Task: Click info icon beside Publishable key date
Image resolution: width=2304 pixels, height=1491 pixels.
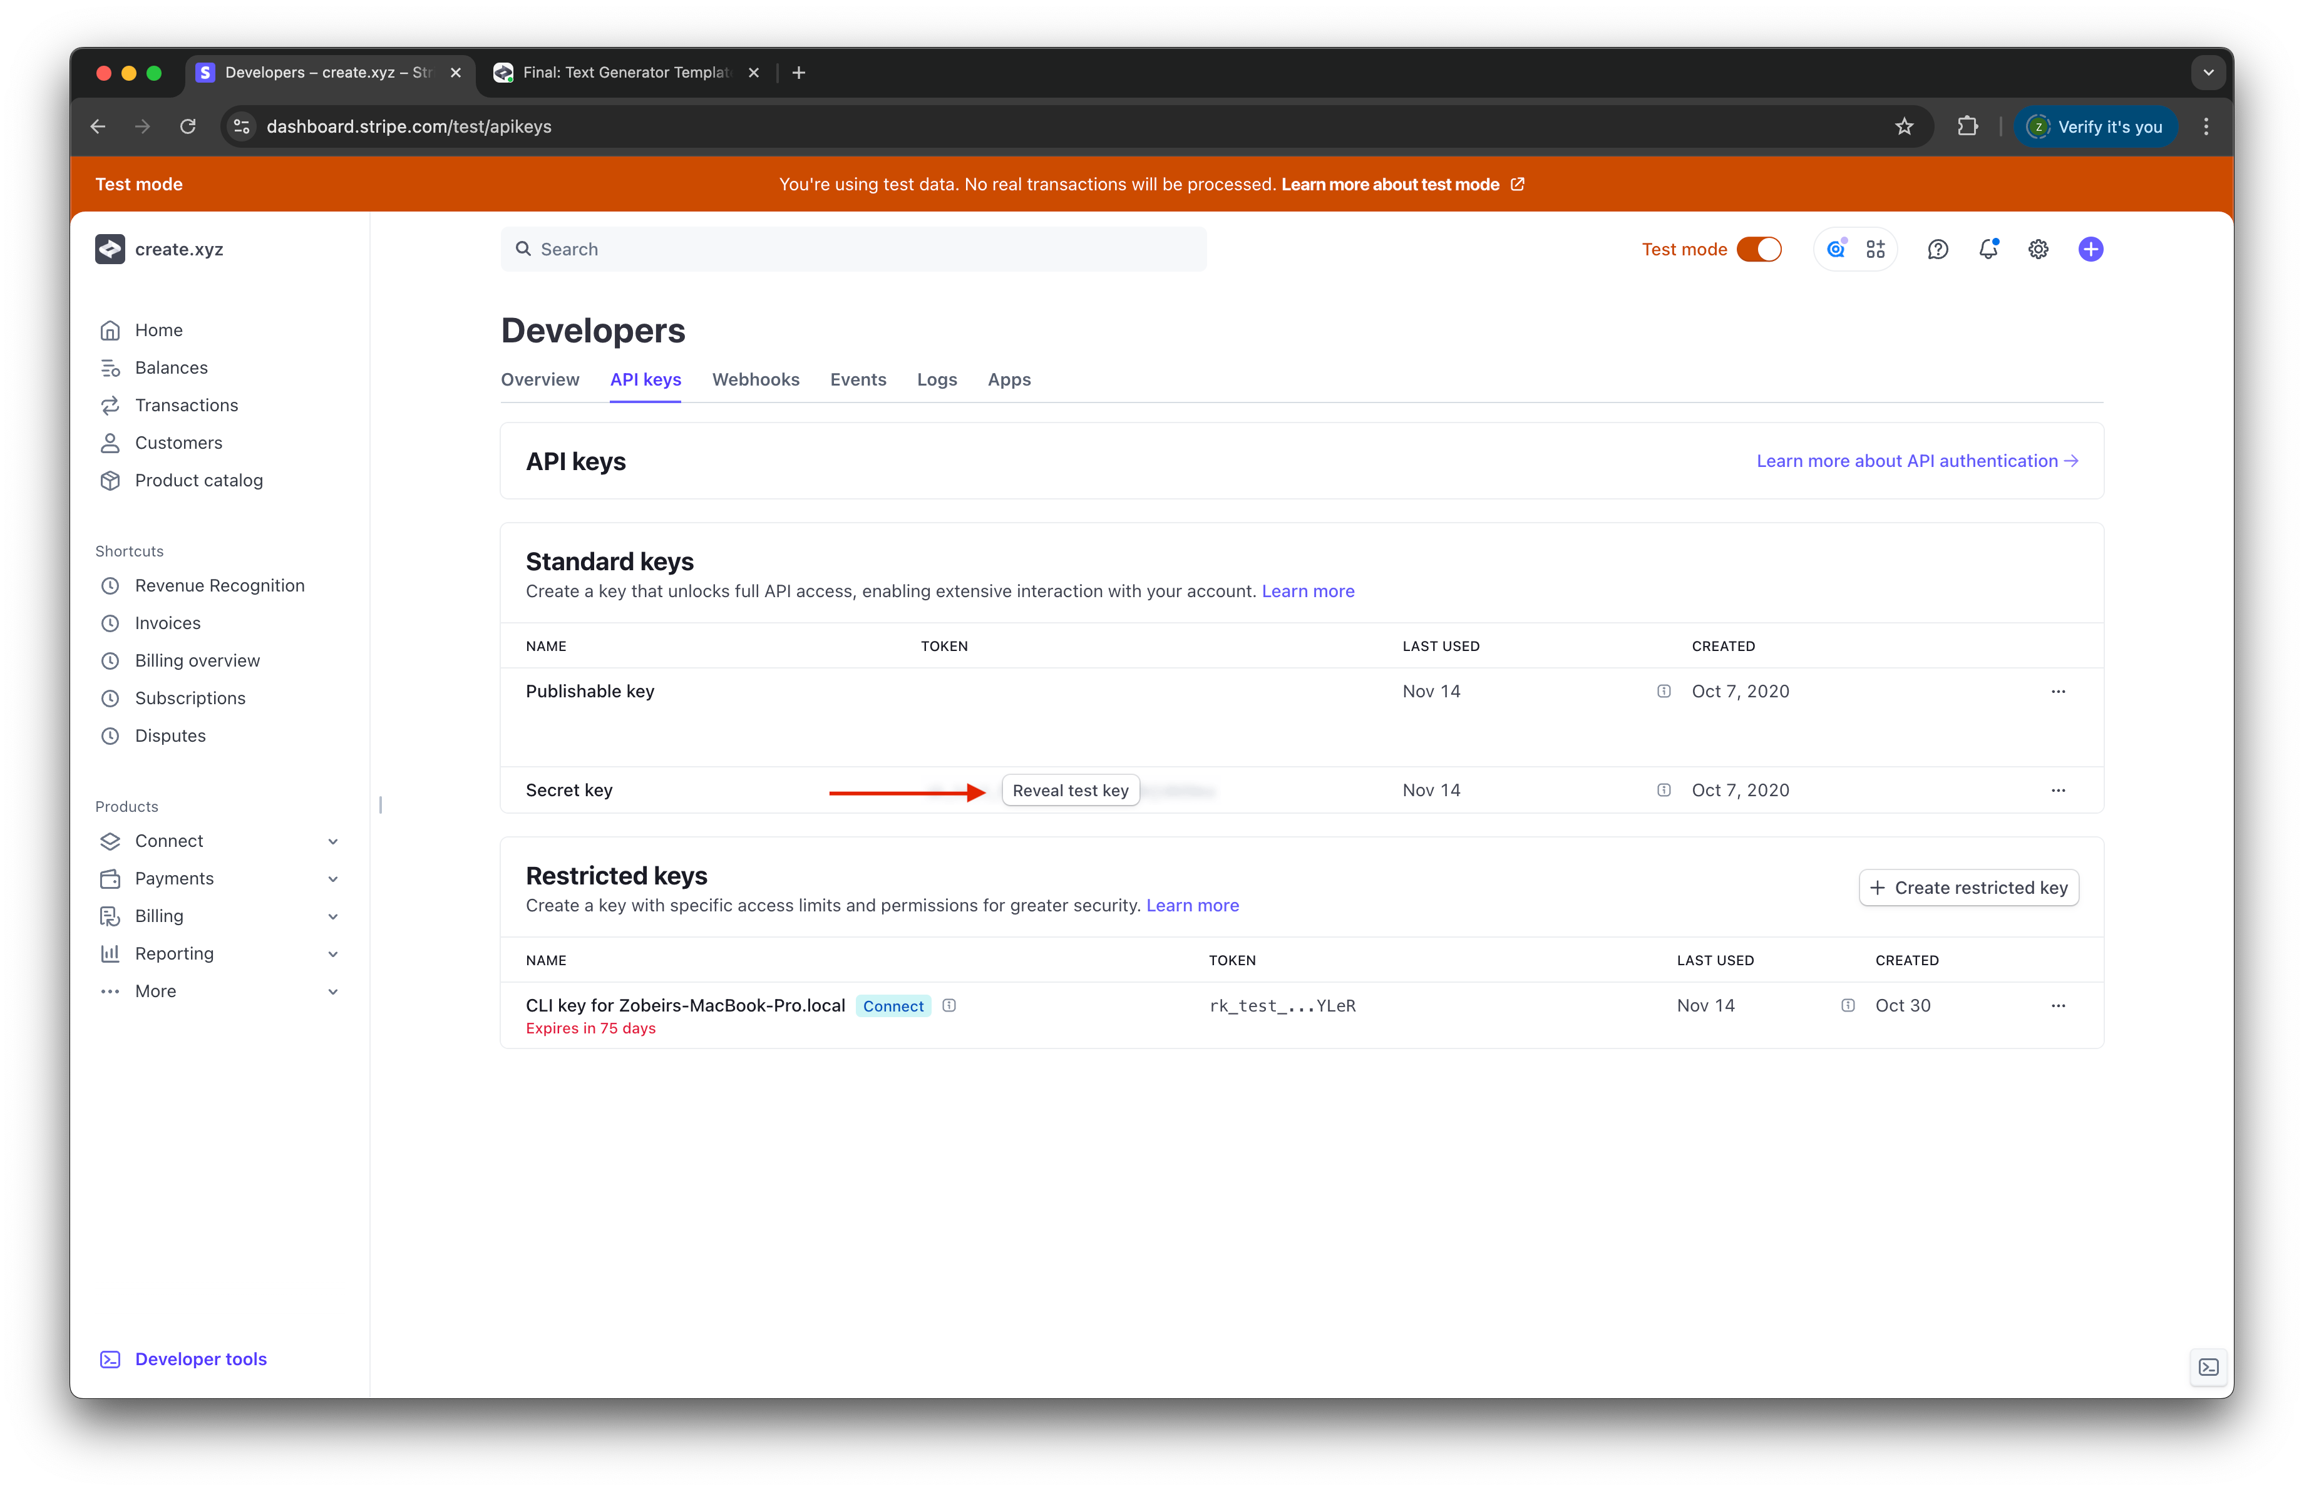Action: (1663, 691)
